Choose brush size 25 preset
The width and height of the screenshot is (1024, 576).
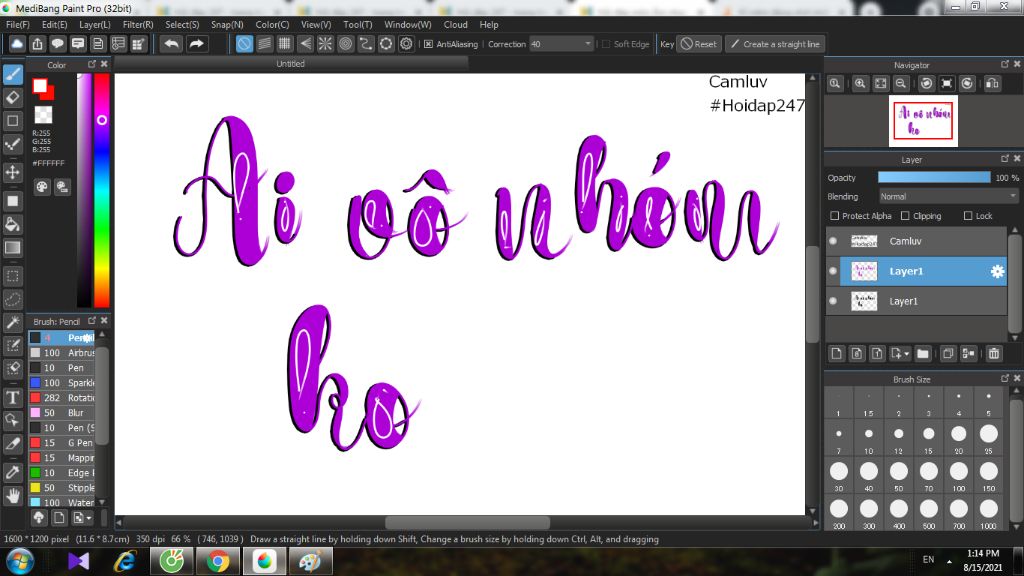989,438
